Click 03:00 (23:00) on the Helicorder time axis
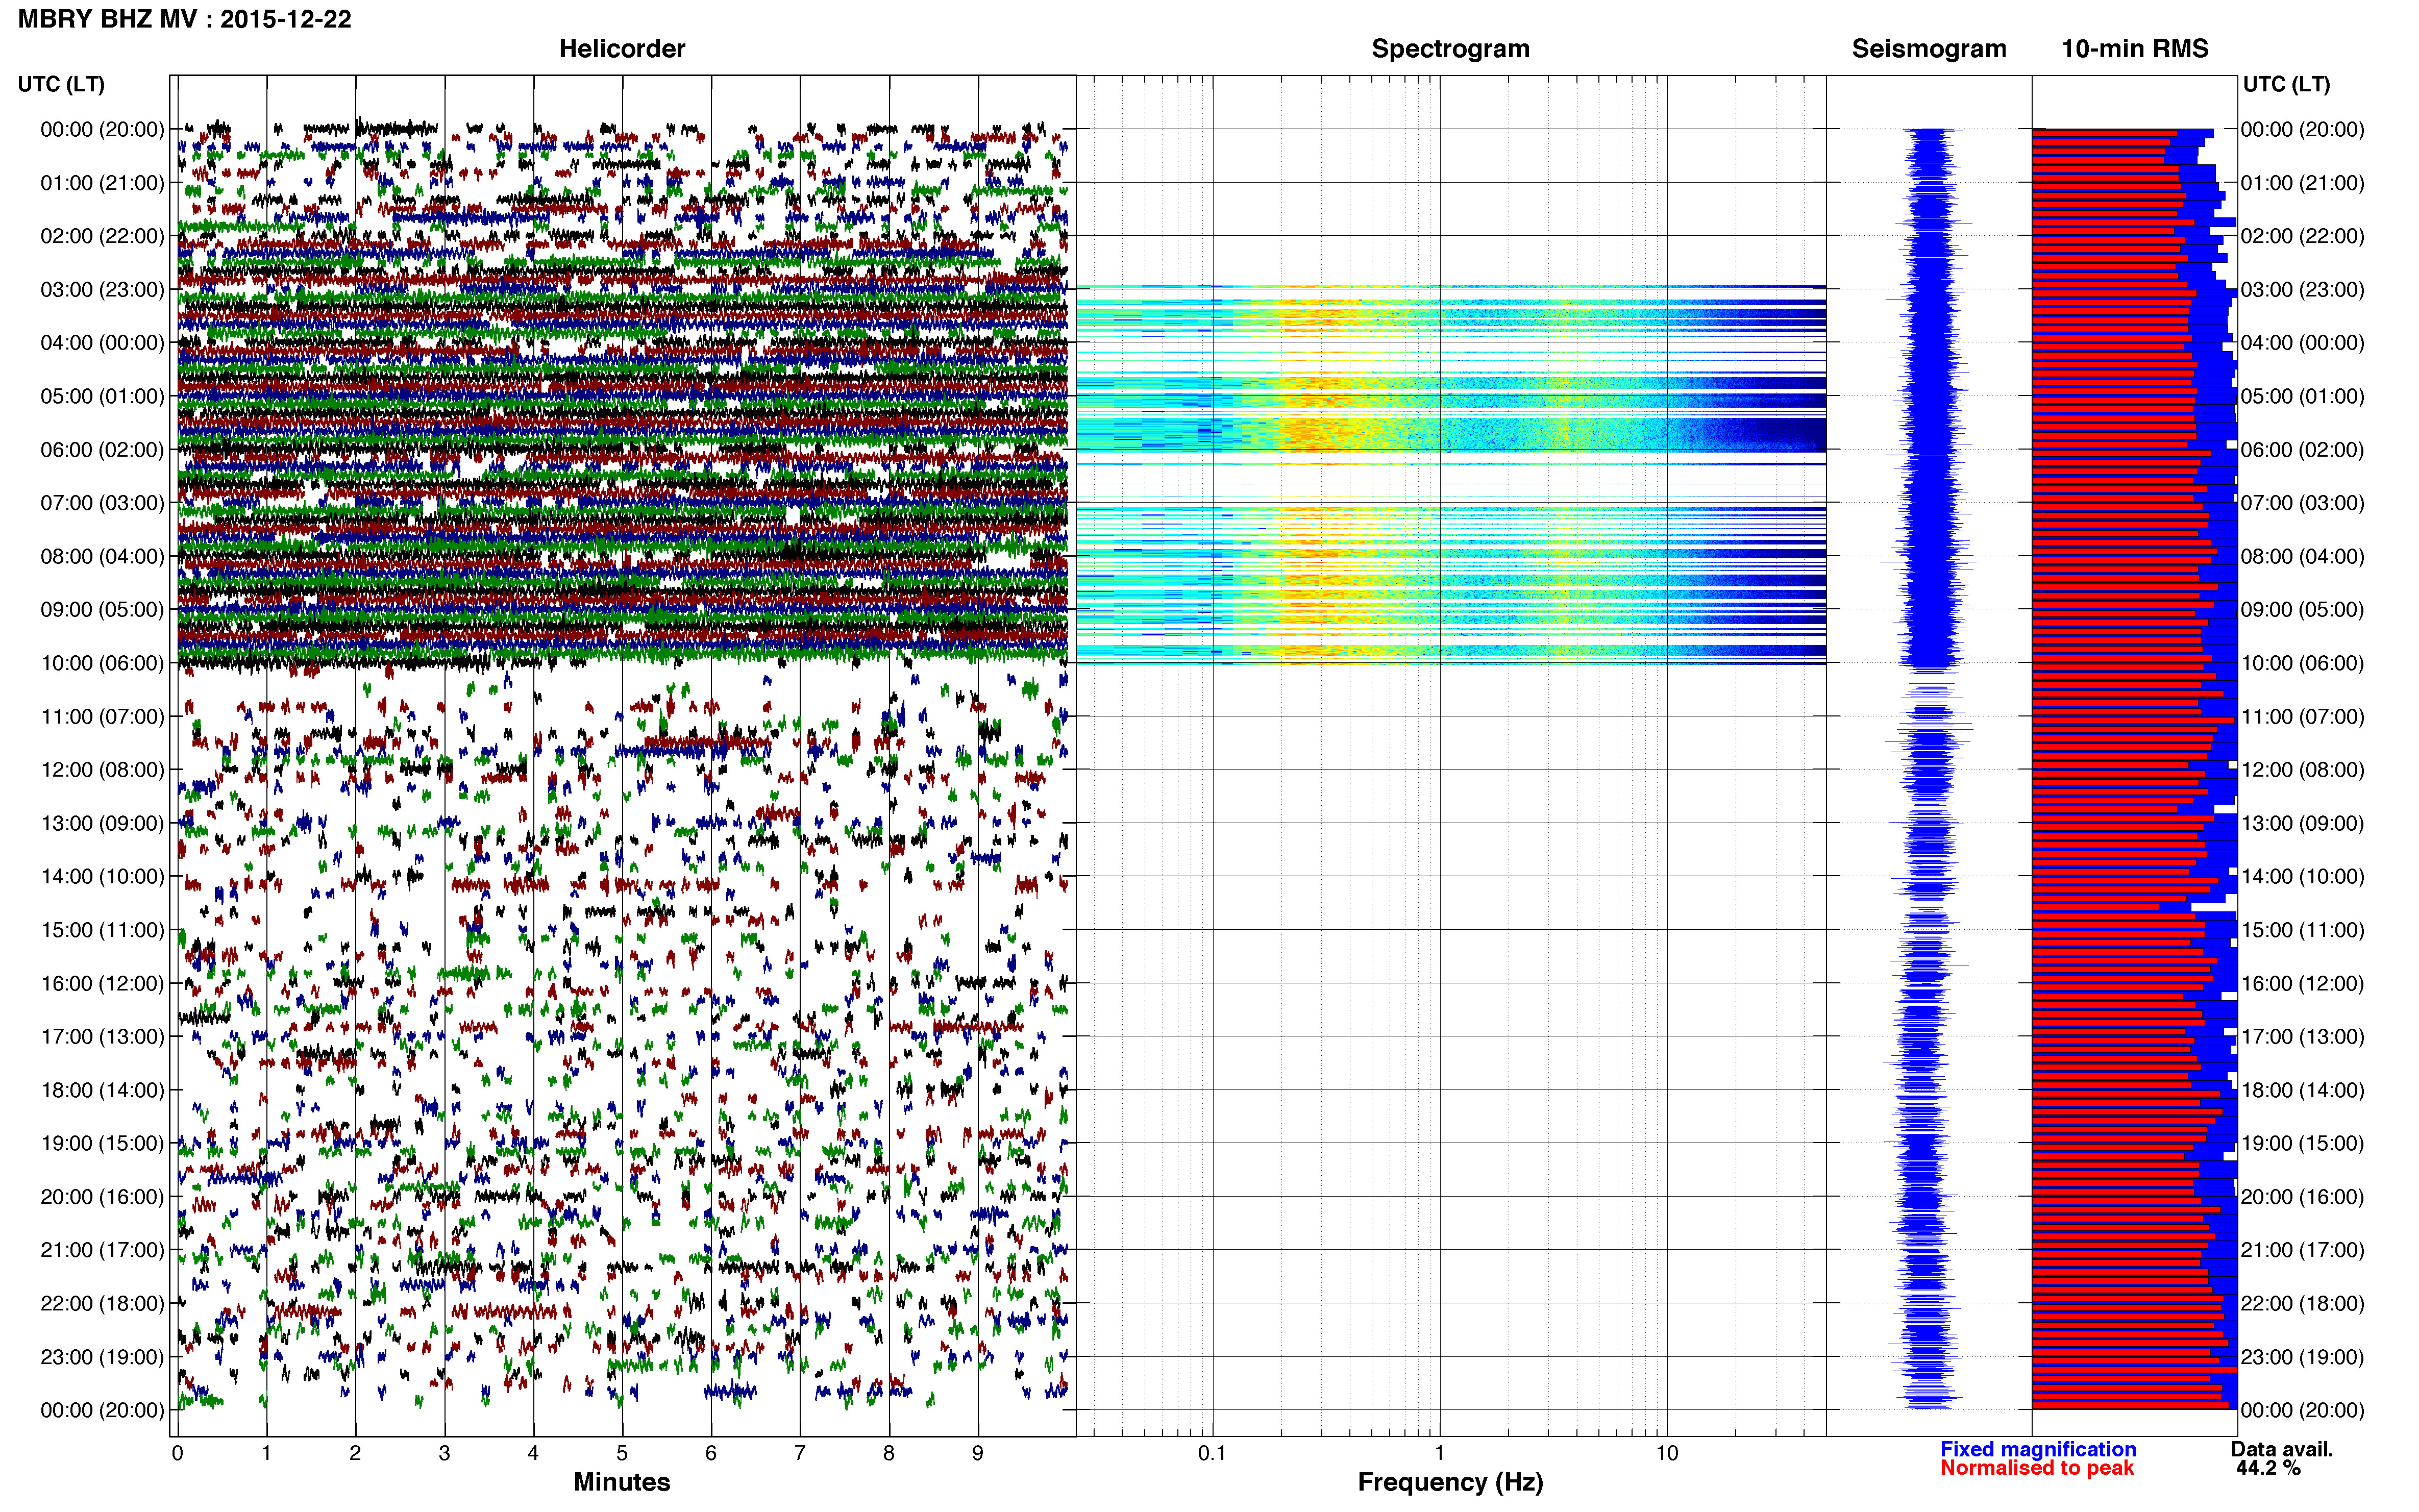The width and height of the screenshot is (2419, 1512). pos(102,290)
